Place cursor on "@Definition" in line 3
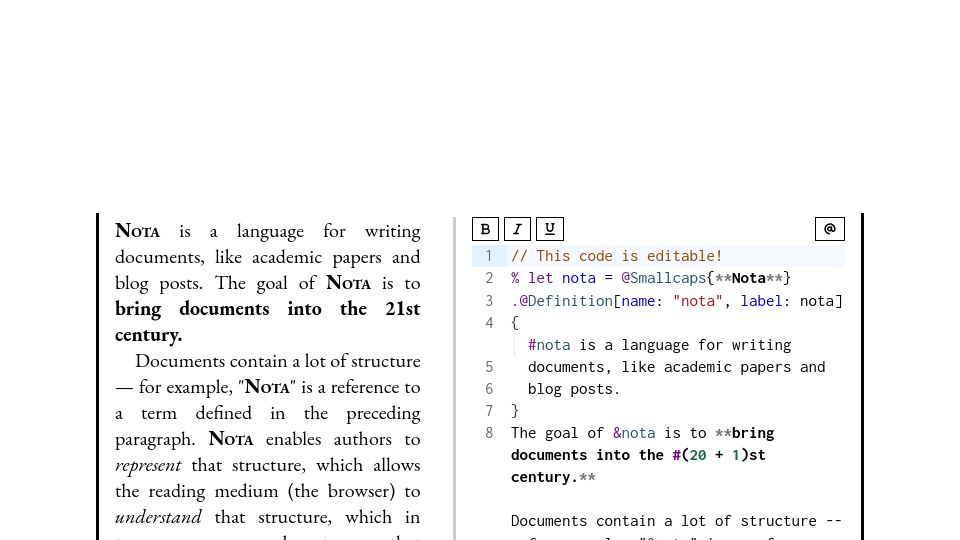960x540 pixels. pos(566,301)
